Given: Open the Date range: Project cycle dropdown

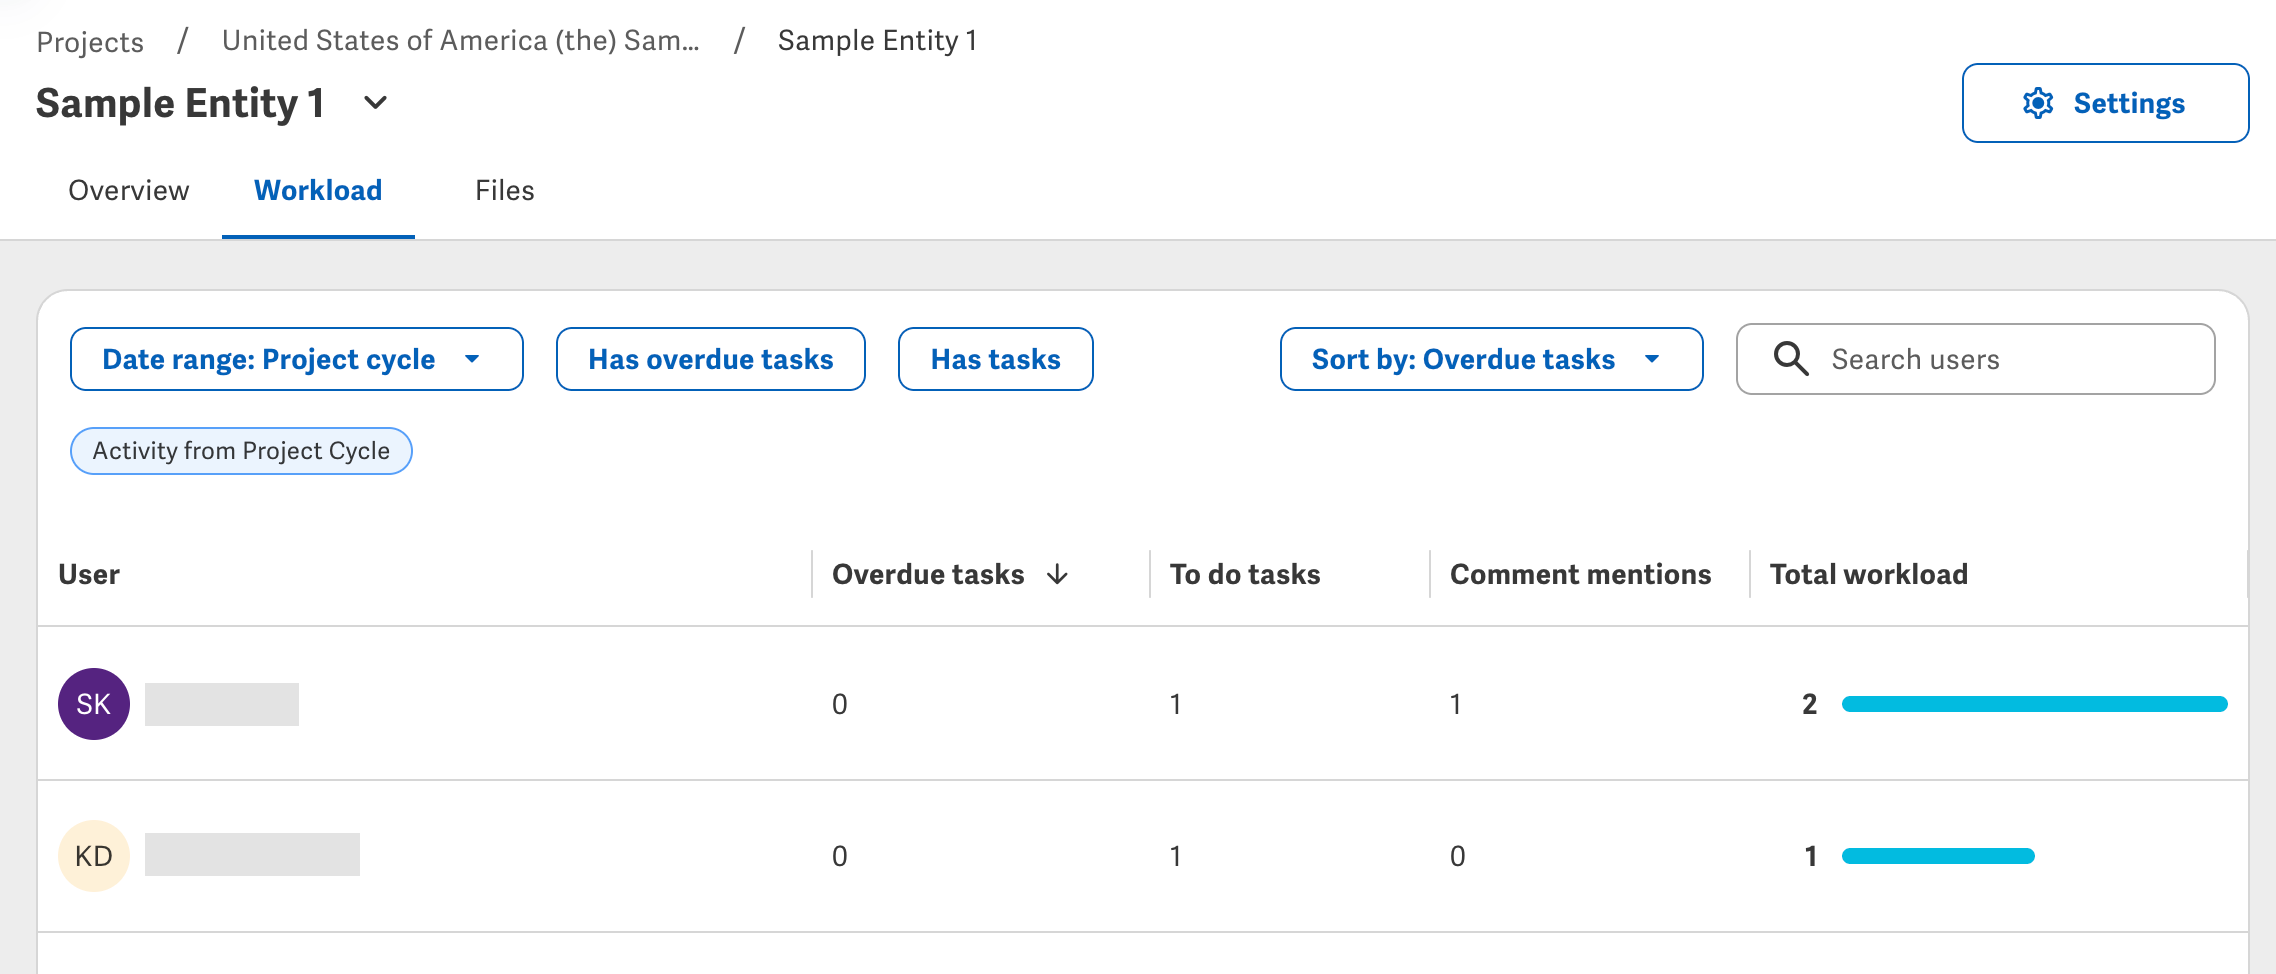Looking at the screenshot, I should coord(297,359).
